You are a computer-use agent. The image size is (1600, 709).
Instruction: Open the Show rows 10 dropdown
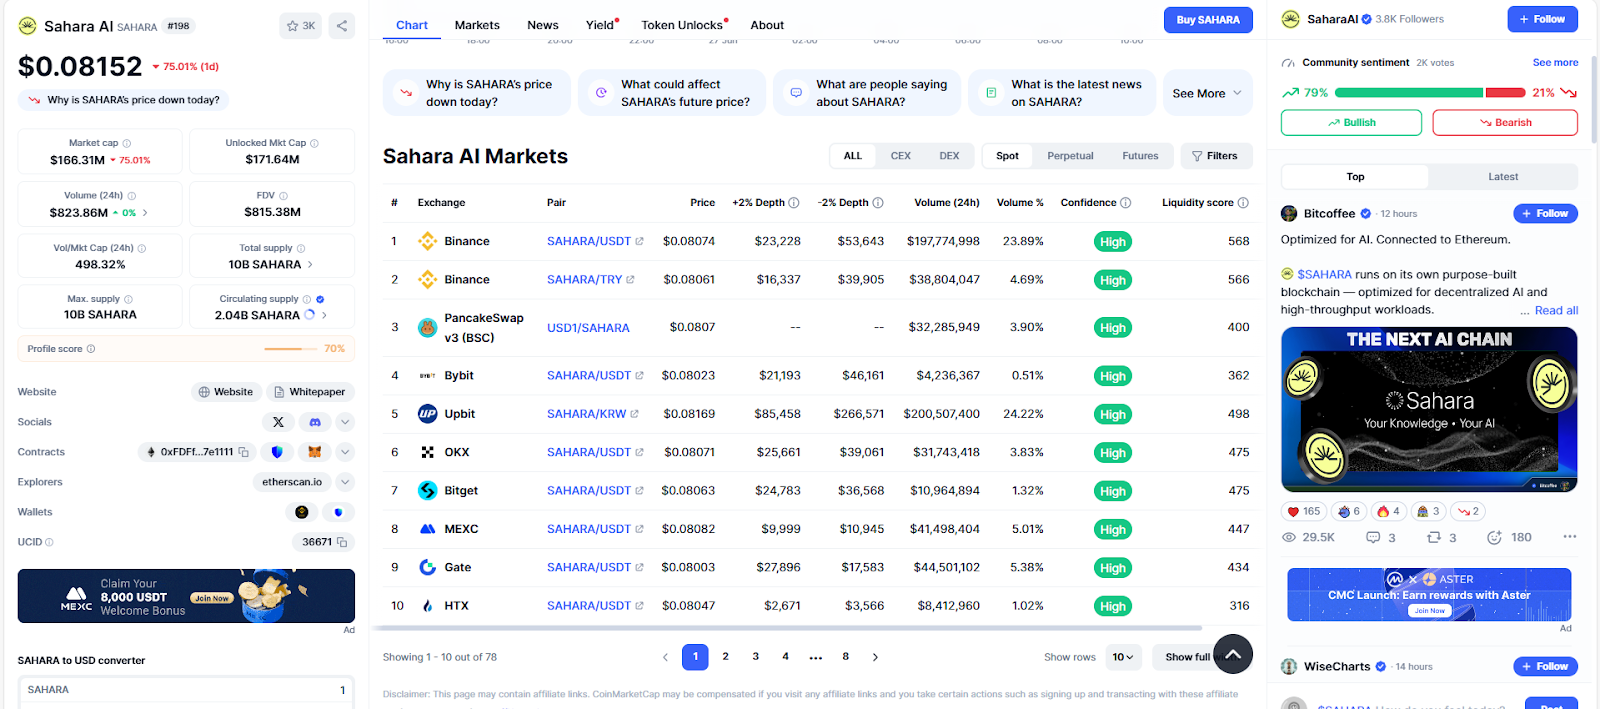[x=1123, y=657]
